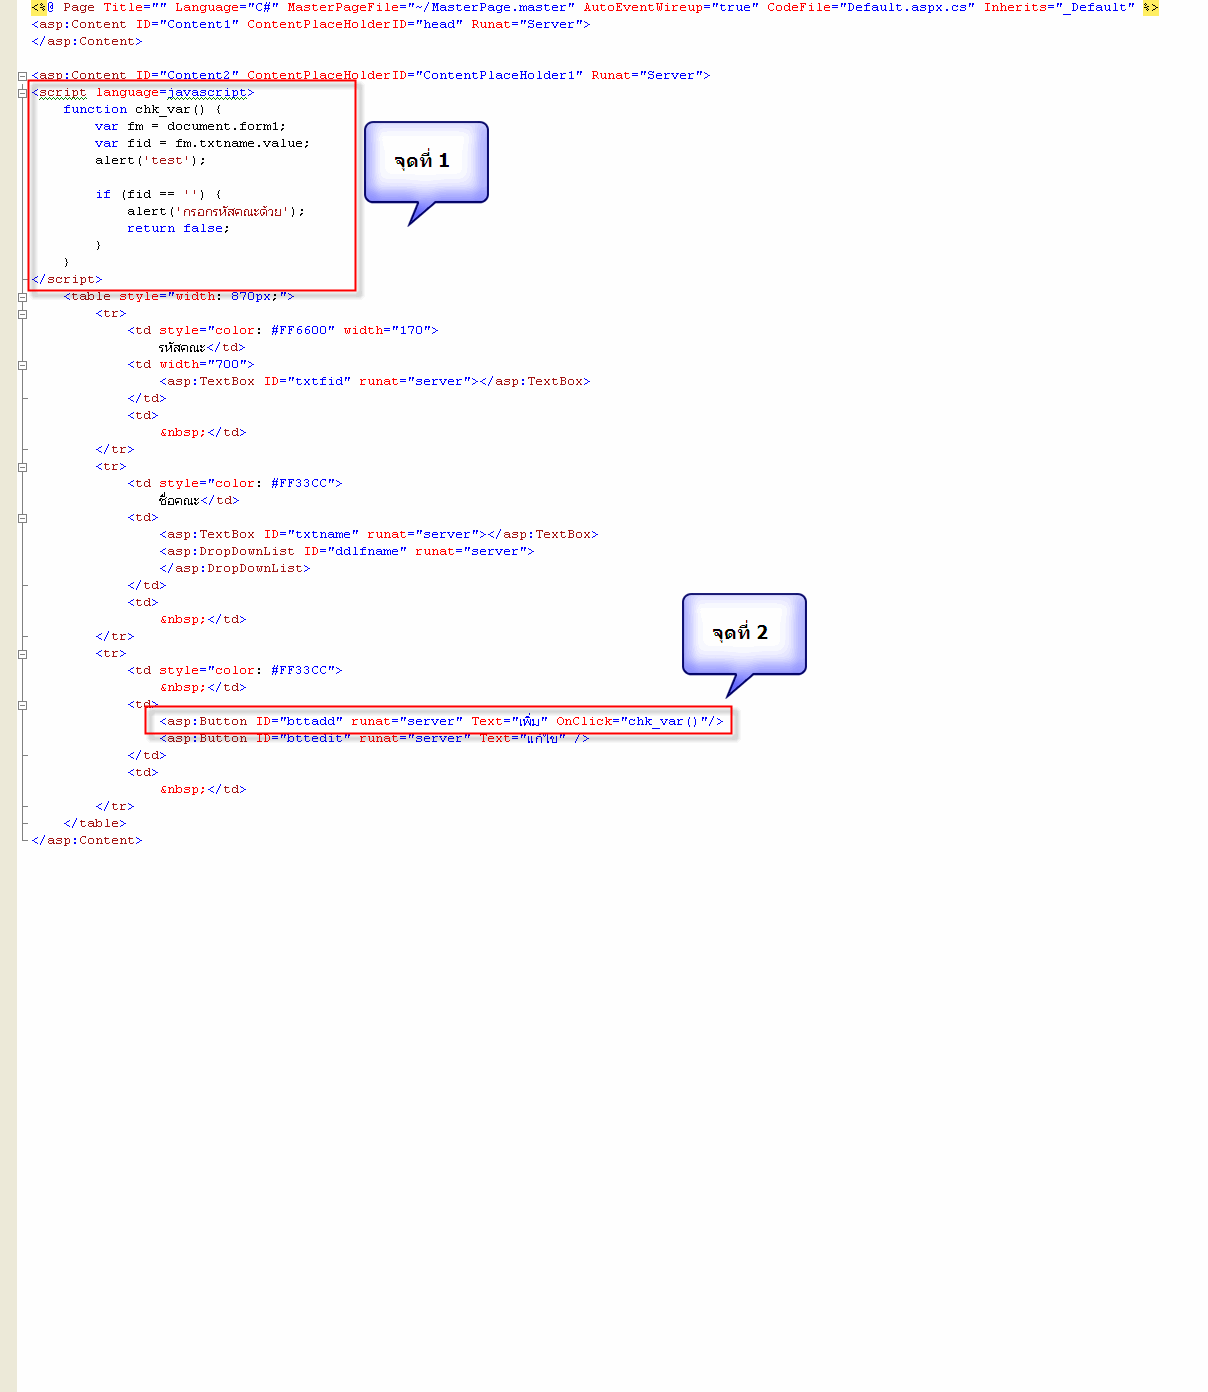This screenshot has width=1208, height=1392.
Task: Click the line "var fm = document.form1;"
Action: point(191,126)
